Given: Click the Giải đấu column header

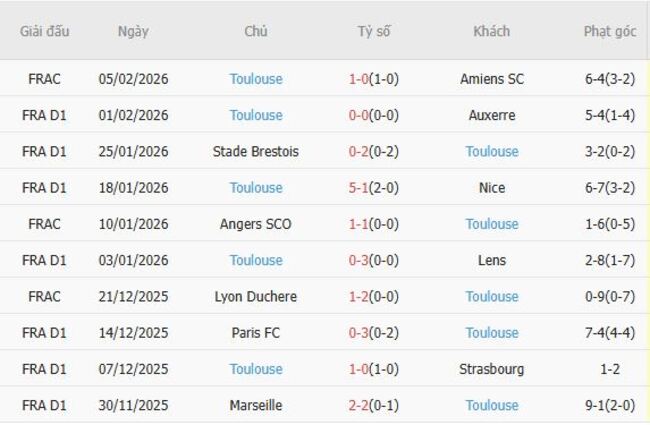Looking at the screenshot, I should point(45,31).
